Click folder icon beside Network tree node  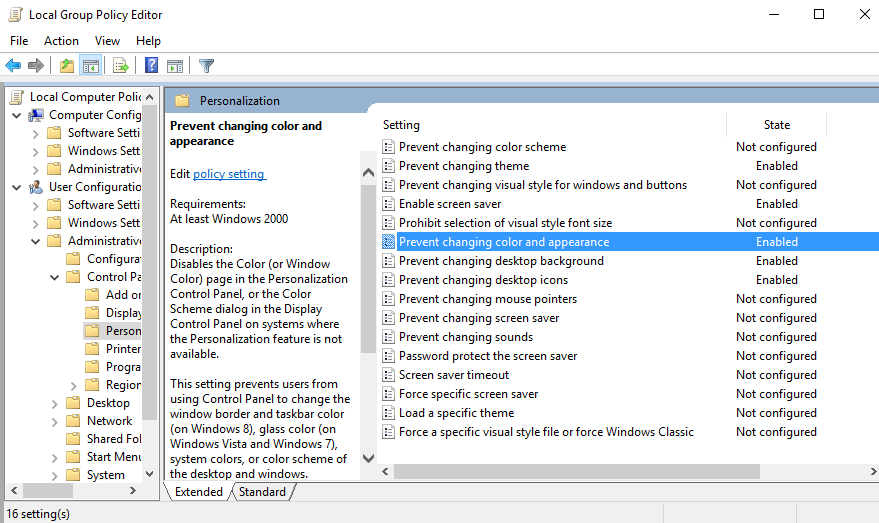[x=73, y=420]
